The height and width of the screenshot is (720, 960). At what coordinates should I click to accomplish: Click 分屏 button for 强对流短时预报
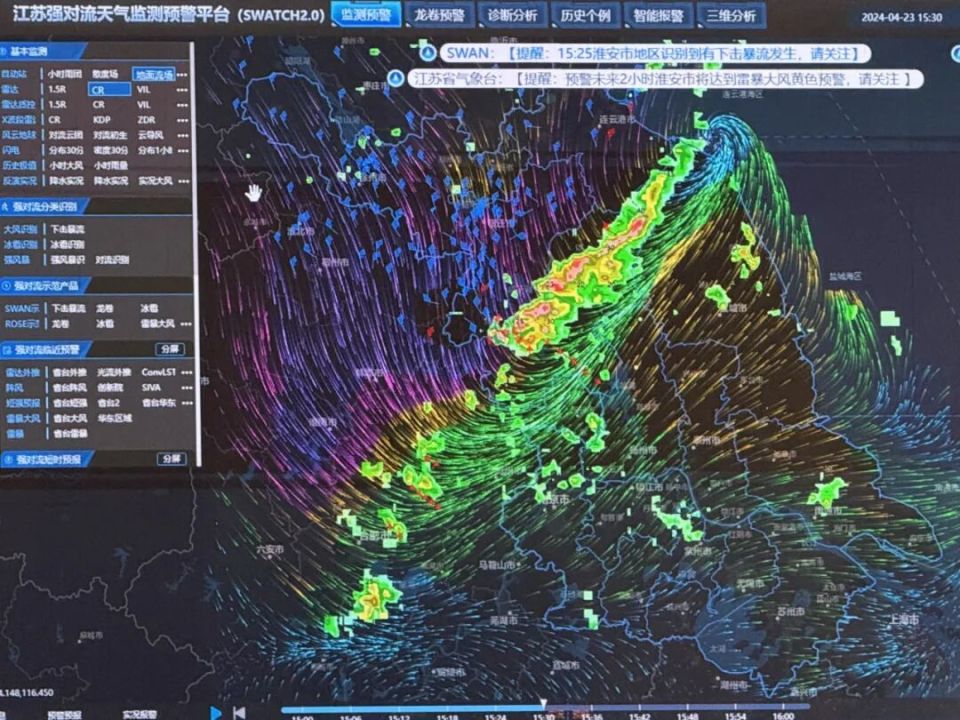coord(172,459)
